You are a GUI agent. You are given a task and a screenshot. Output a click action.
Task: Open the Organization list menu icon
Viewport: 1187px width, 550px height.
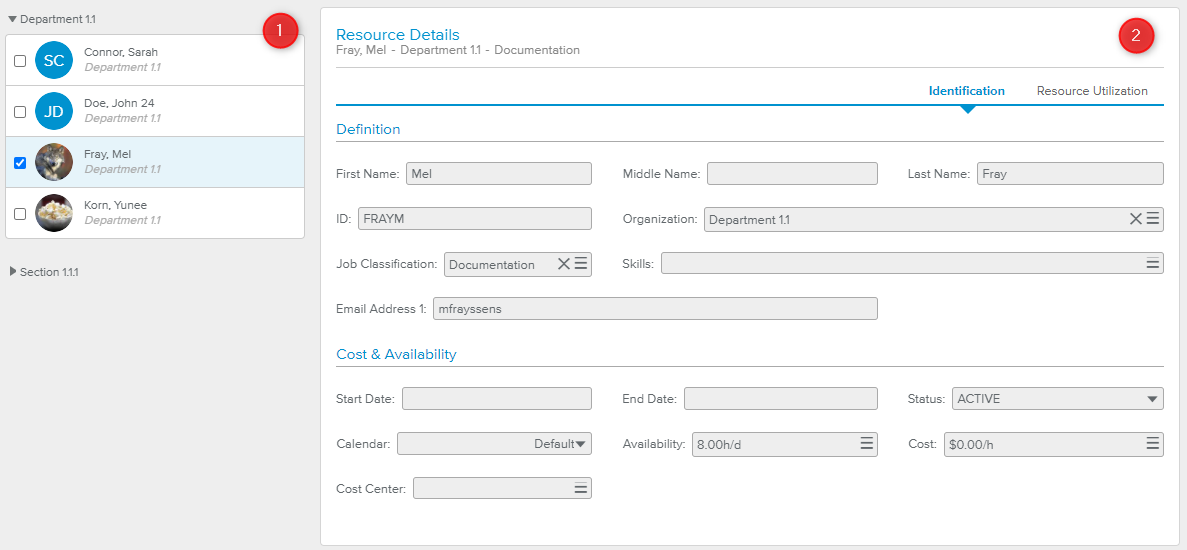[x=1153, y=219]
